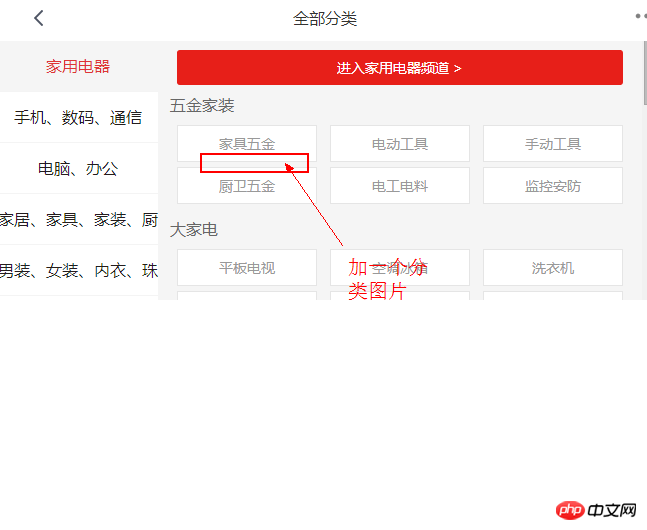The height and width of the screenshot is (530, 647).
Task: Choose the 电工电料 subcategory
Action: click(400, 186)
